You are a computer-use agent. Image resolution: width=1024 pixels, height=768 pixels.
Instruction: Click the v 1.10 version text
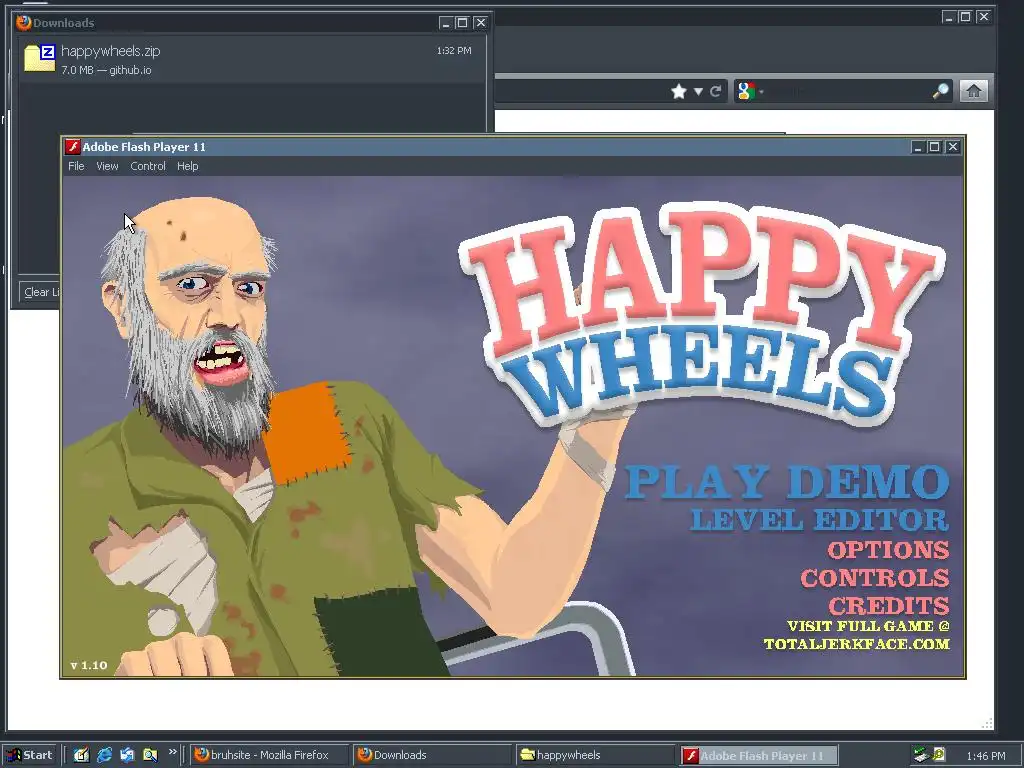click(89, 665)
